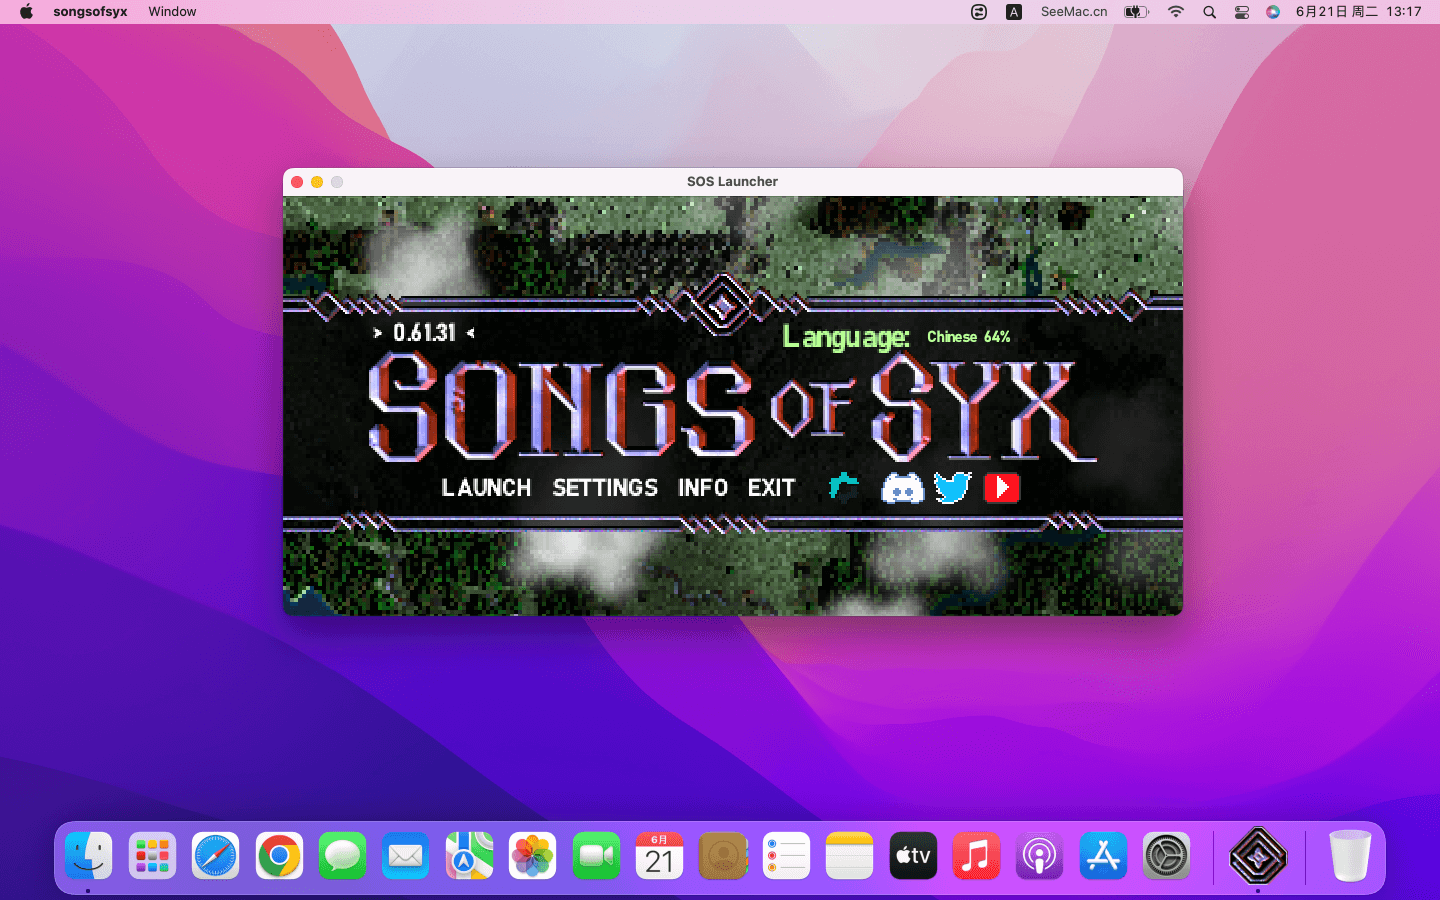Open Spotlight search in menu bar
Viewport: 1440px width, 900px height.
[x=1209, y=12]
